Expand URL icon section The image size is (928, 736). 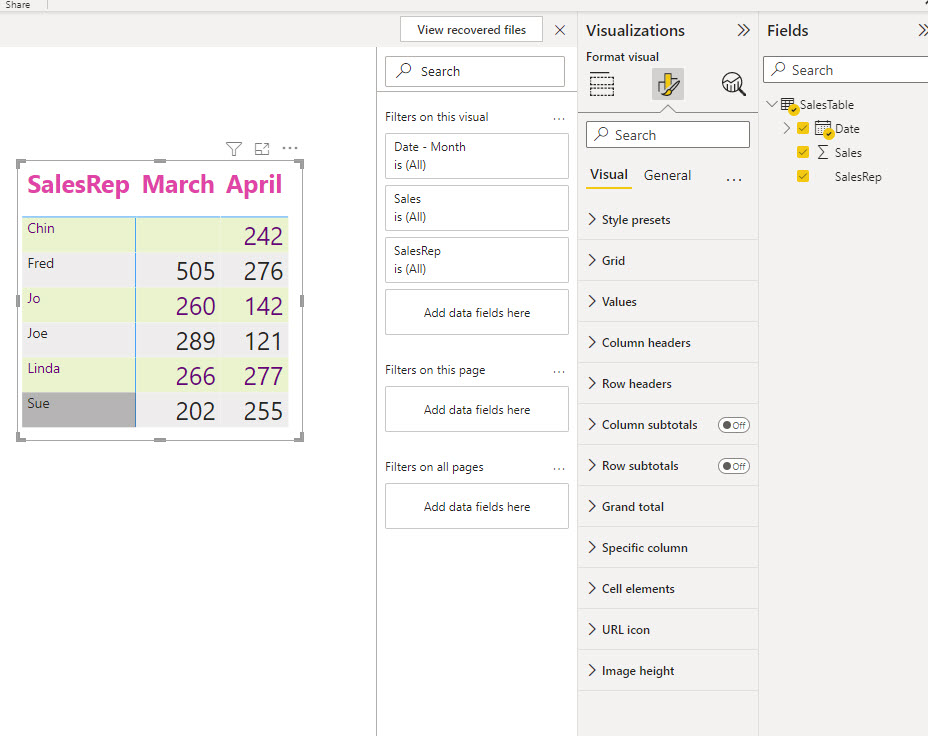668,630
